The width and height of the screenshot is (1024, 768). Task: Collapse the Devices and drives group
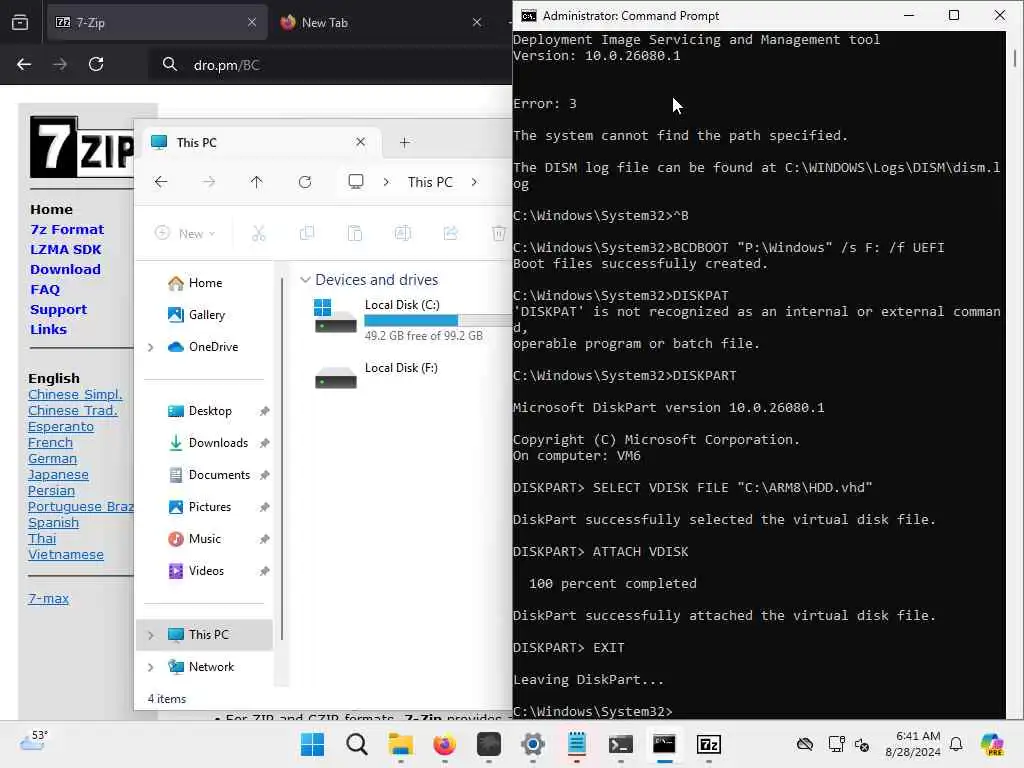point(305,280)
